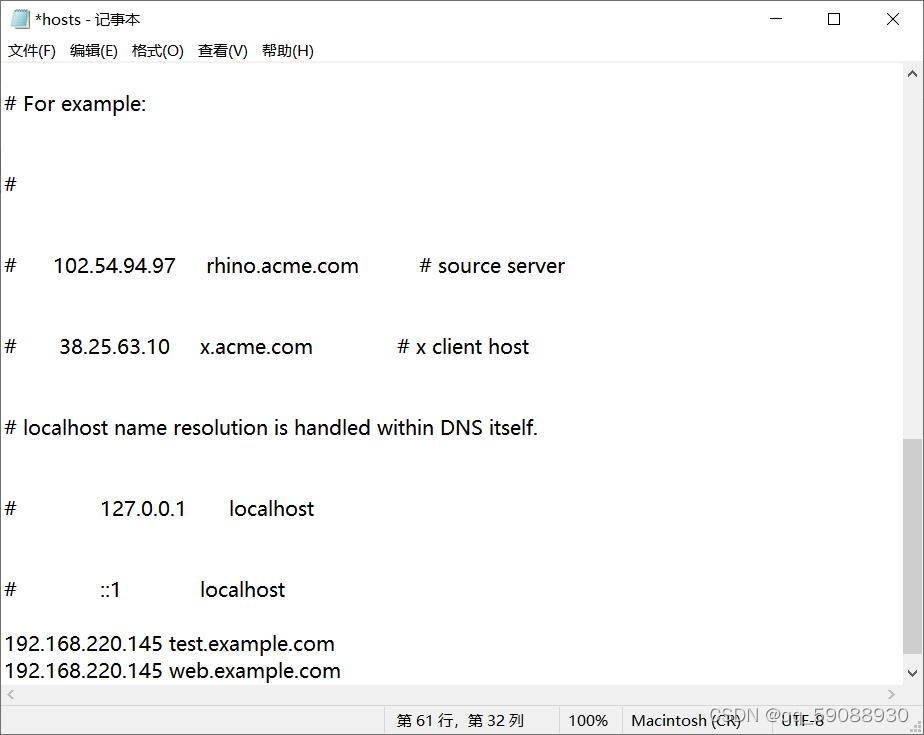
Task: Click the 'localhost name resolution' comment line
Action: coord(271,427)
